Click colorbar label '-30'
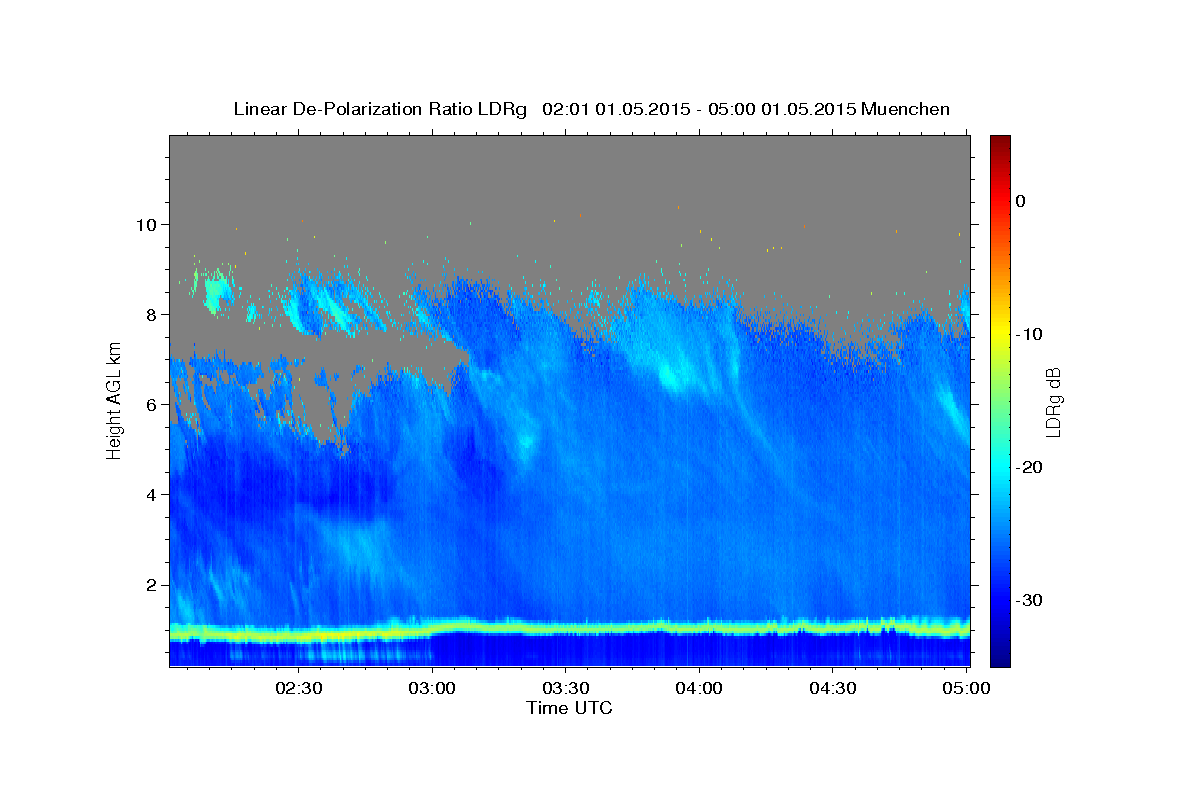Screen dimensions: 1200x800 tap(1031, 600)
